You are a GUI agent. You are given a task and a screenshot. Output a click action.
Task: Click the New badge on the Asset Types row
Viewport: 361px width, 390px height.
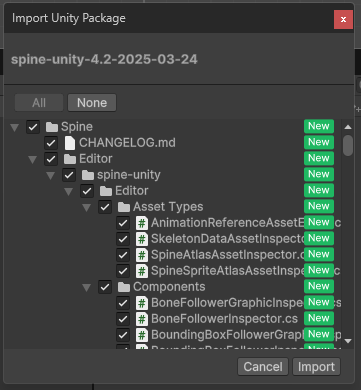(319, 206)
